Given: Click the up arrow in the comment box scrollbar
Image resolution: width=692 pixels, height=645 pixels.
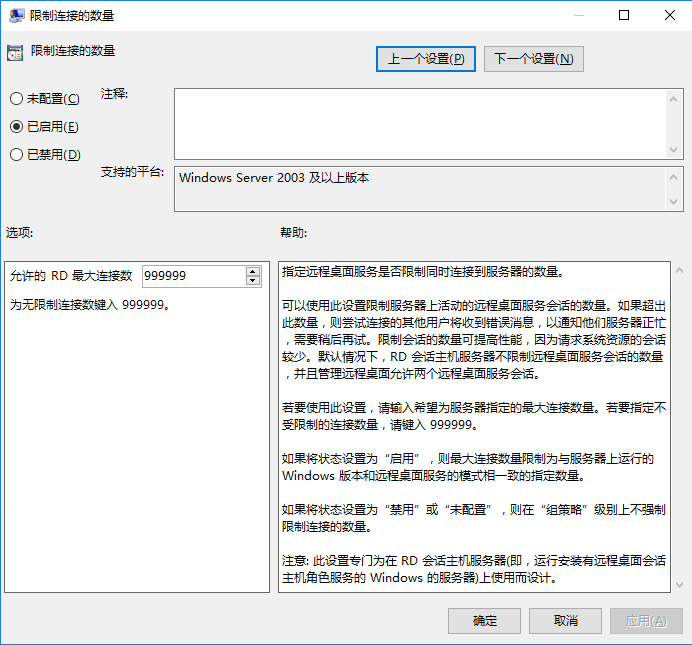Looking at the screenshot, I should pyautogui.click(x=673, y=99).
